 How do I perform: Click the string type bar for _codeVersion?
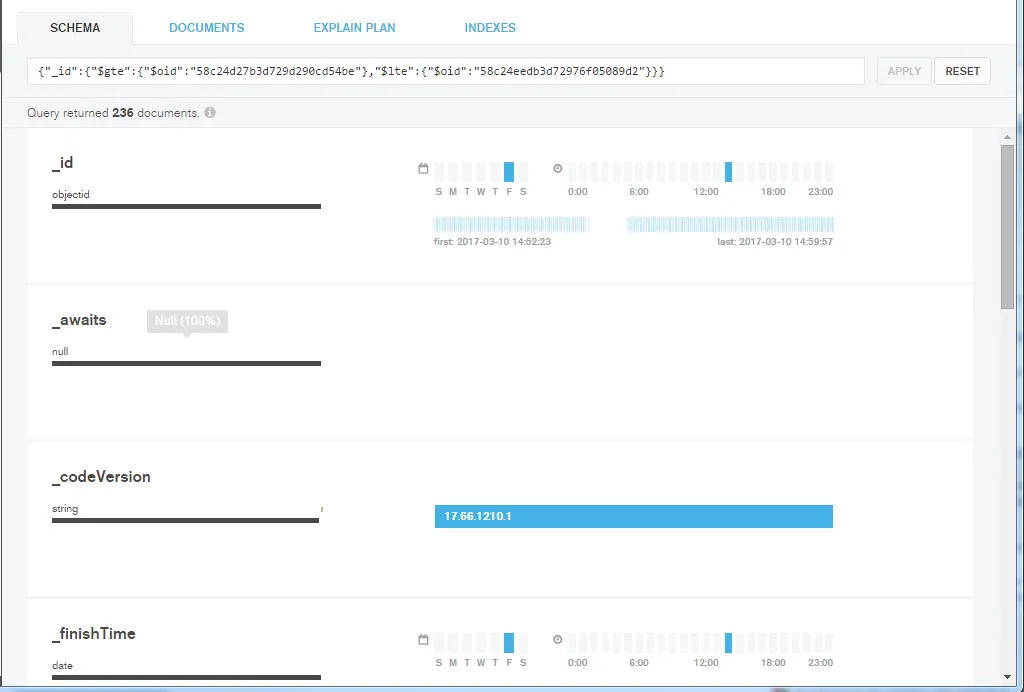[185, 520]
